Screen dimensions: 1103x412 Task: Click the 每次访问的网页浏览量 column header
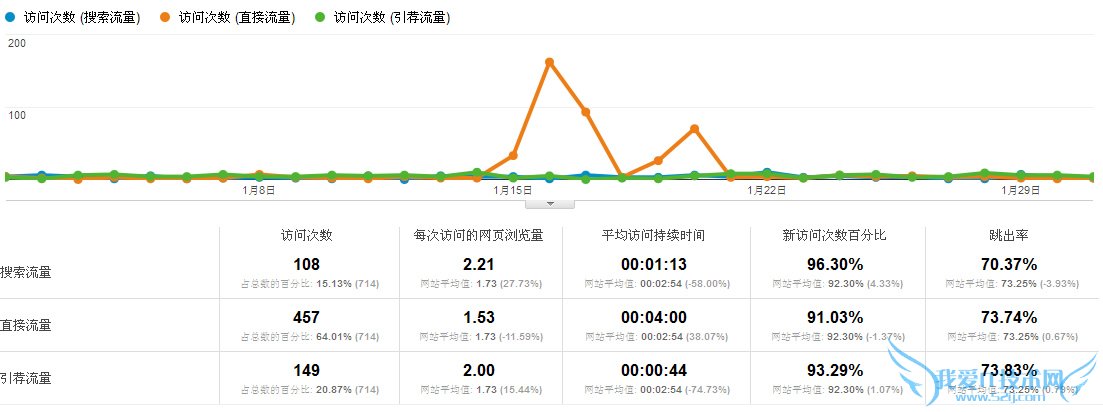tap(478, 236)
